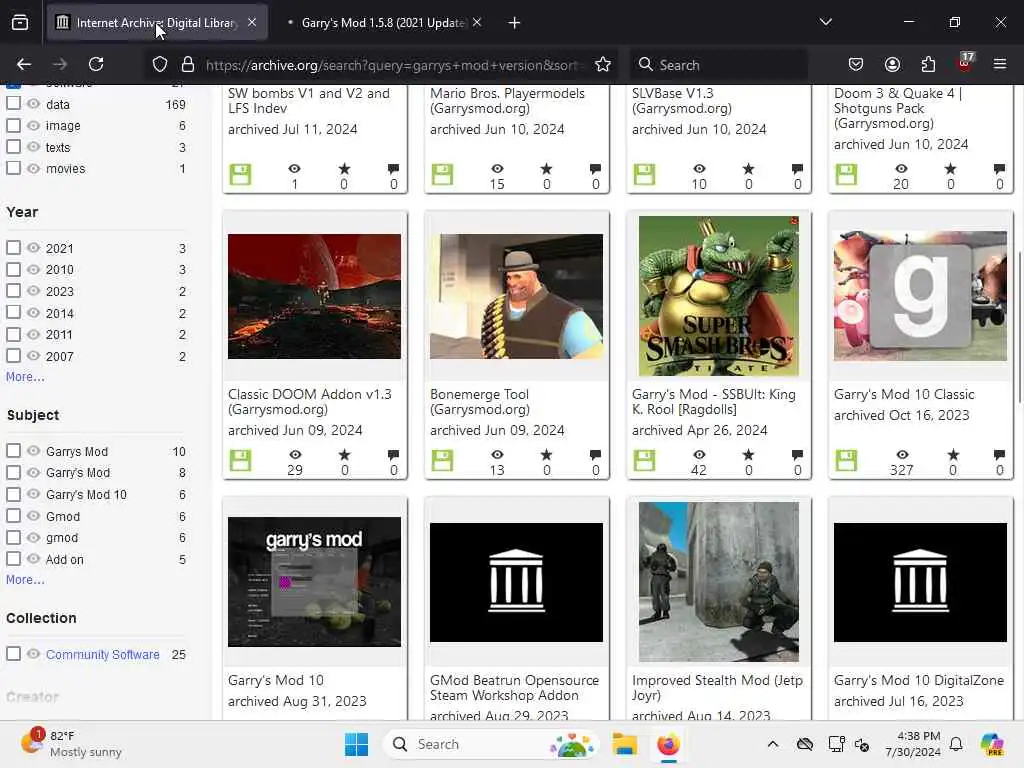Open the Pocket save icon
1024x768 pixels.
coord(856,64)
